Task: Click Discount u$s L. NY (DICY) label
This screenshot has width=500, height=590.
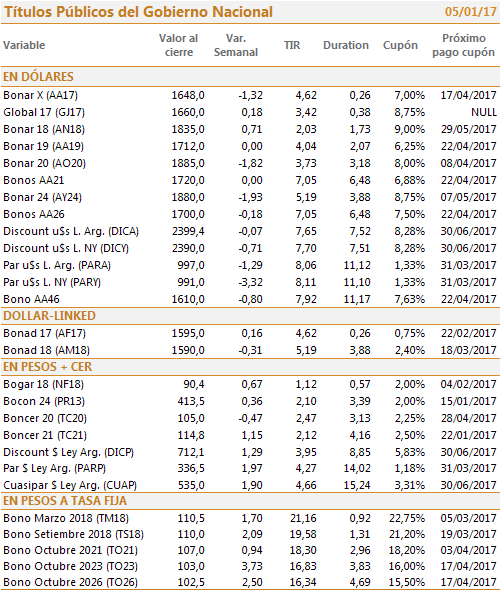Action: coord(66,248)
